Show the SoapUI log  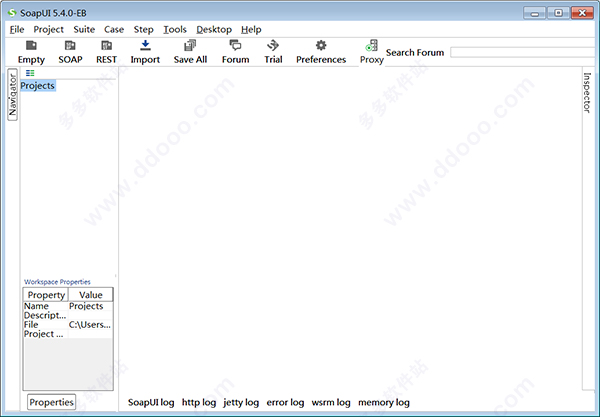tap(151, 402)
